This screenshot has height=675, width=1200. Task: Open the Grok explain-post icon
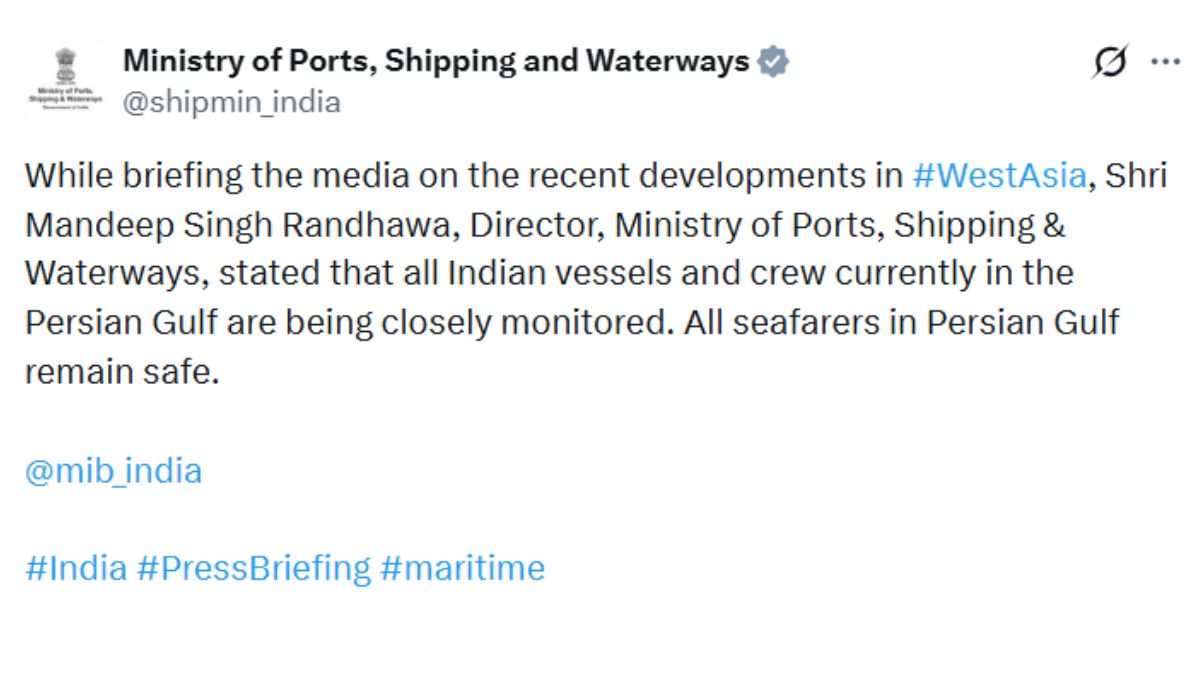(x=1108, y=63)
